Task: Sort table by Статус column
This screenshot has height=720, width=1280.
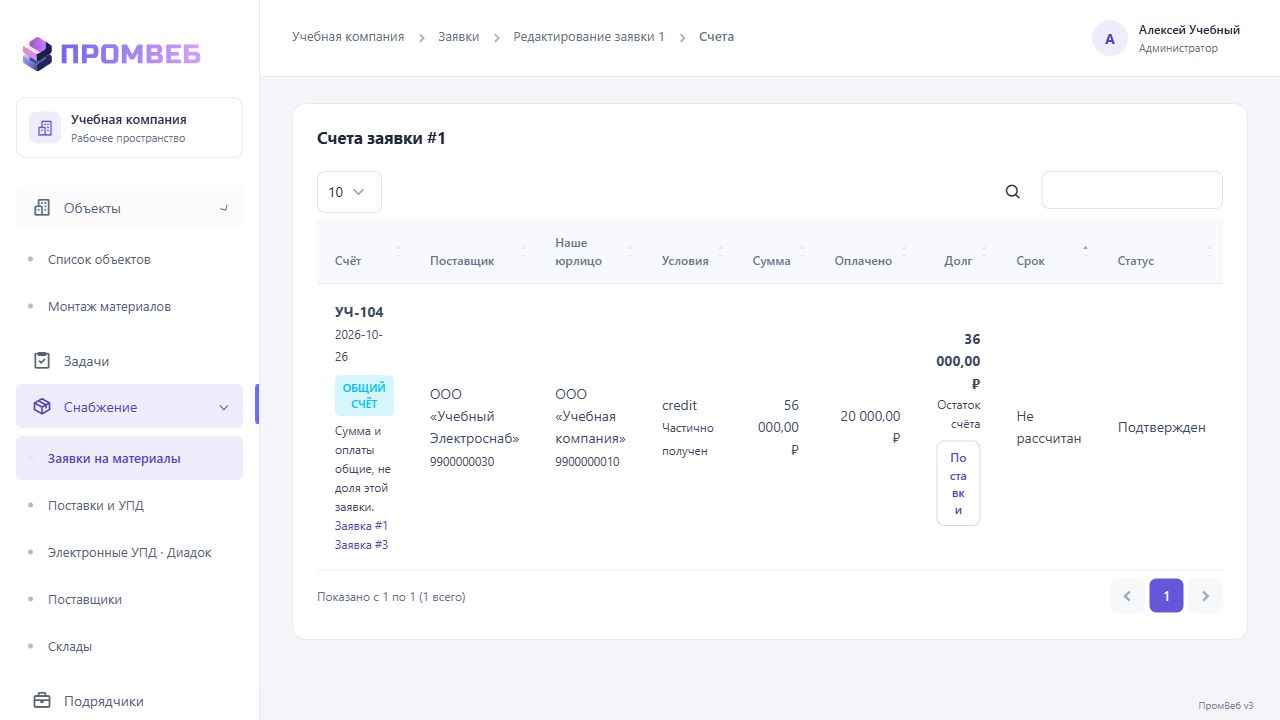Action: (1162, 251)
